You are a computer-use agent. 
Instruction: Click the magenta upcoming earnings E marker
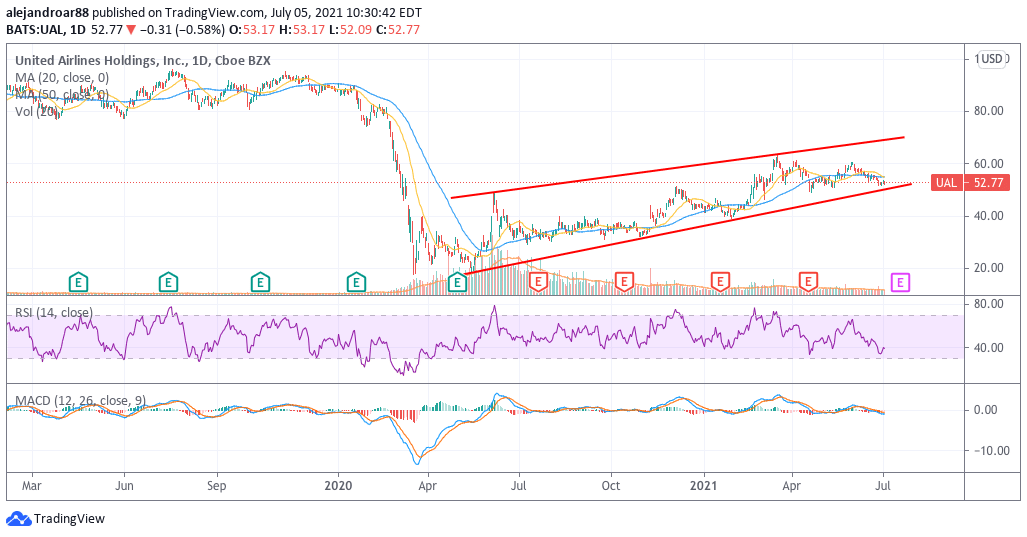[901, 283]
